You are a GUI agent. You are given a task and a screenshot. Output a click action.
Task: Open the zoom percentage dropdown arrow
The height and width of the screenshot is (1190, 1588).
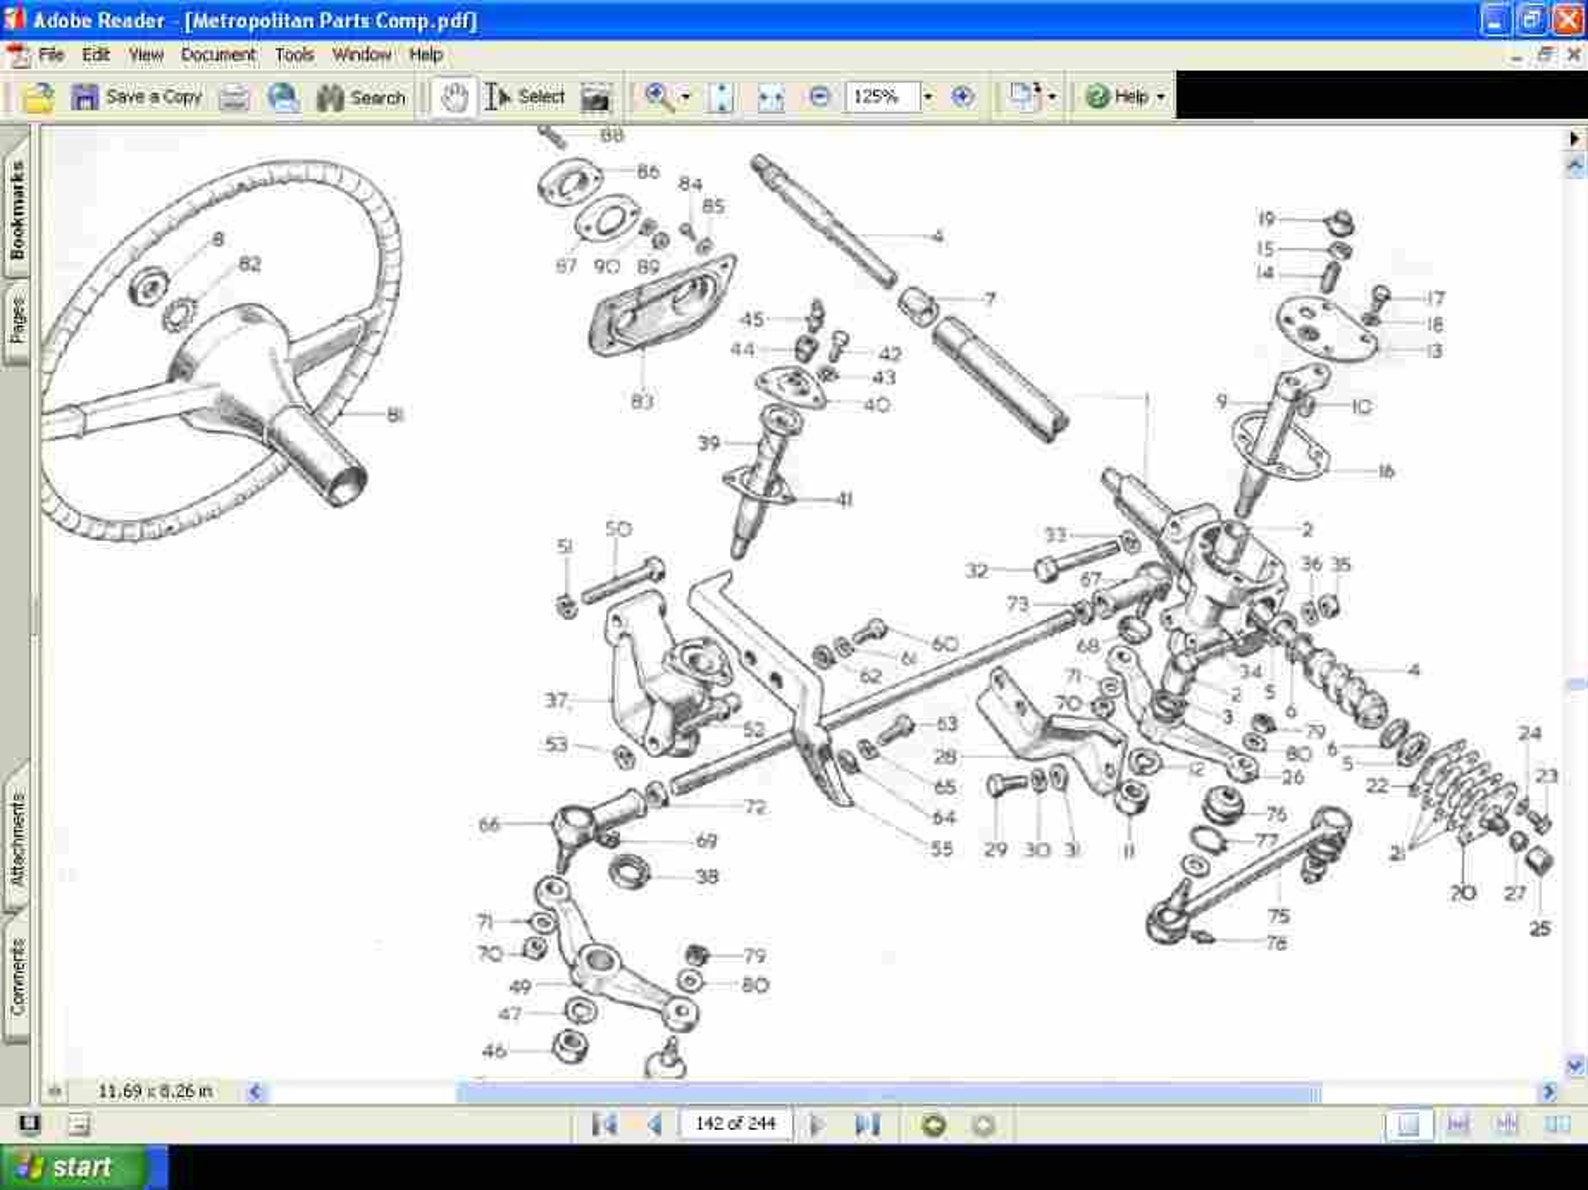[x=928, y=97]
